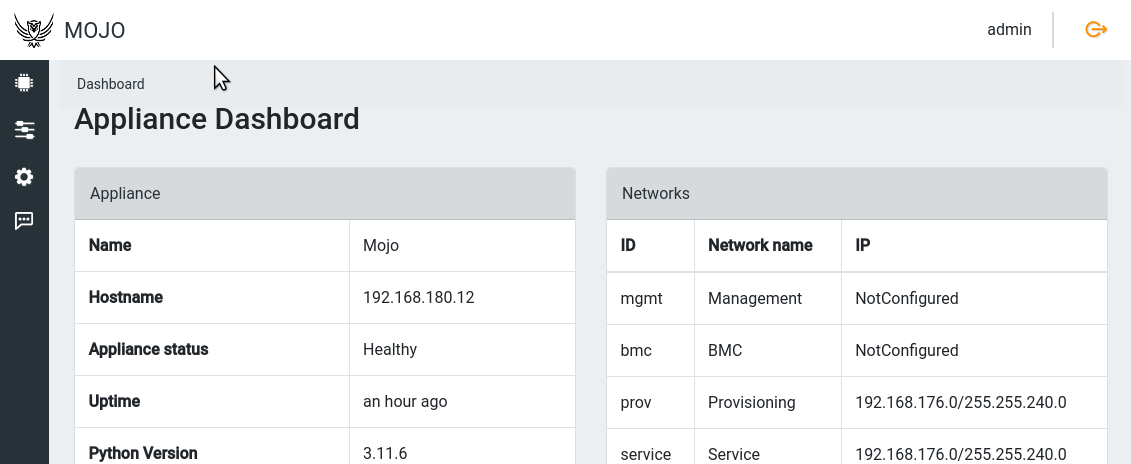
Task: Select the bmc network row
Action: coord(856,350)
